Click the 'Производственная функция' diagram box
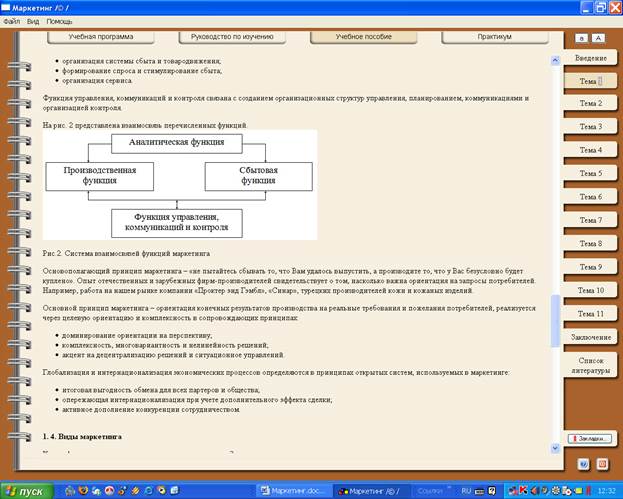Screen dimensions: 623x499 click(x=100, y=176)
